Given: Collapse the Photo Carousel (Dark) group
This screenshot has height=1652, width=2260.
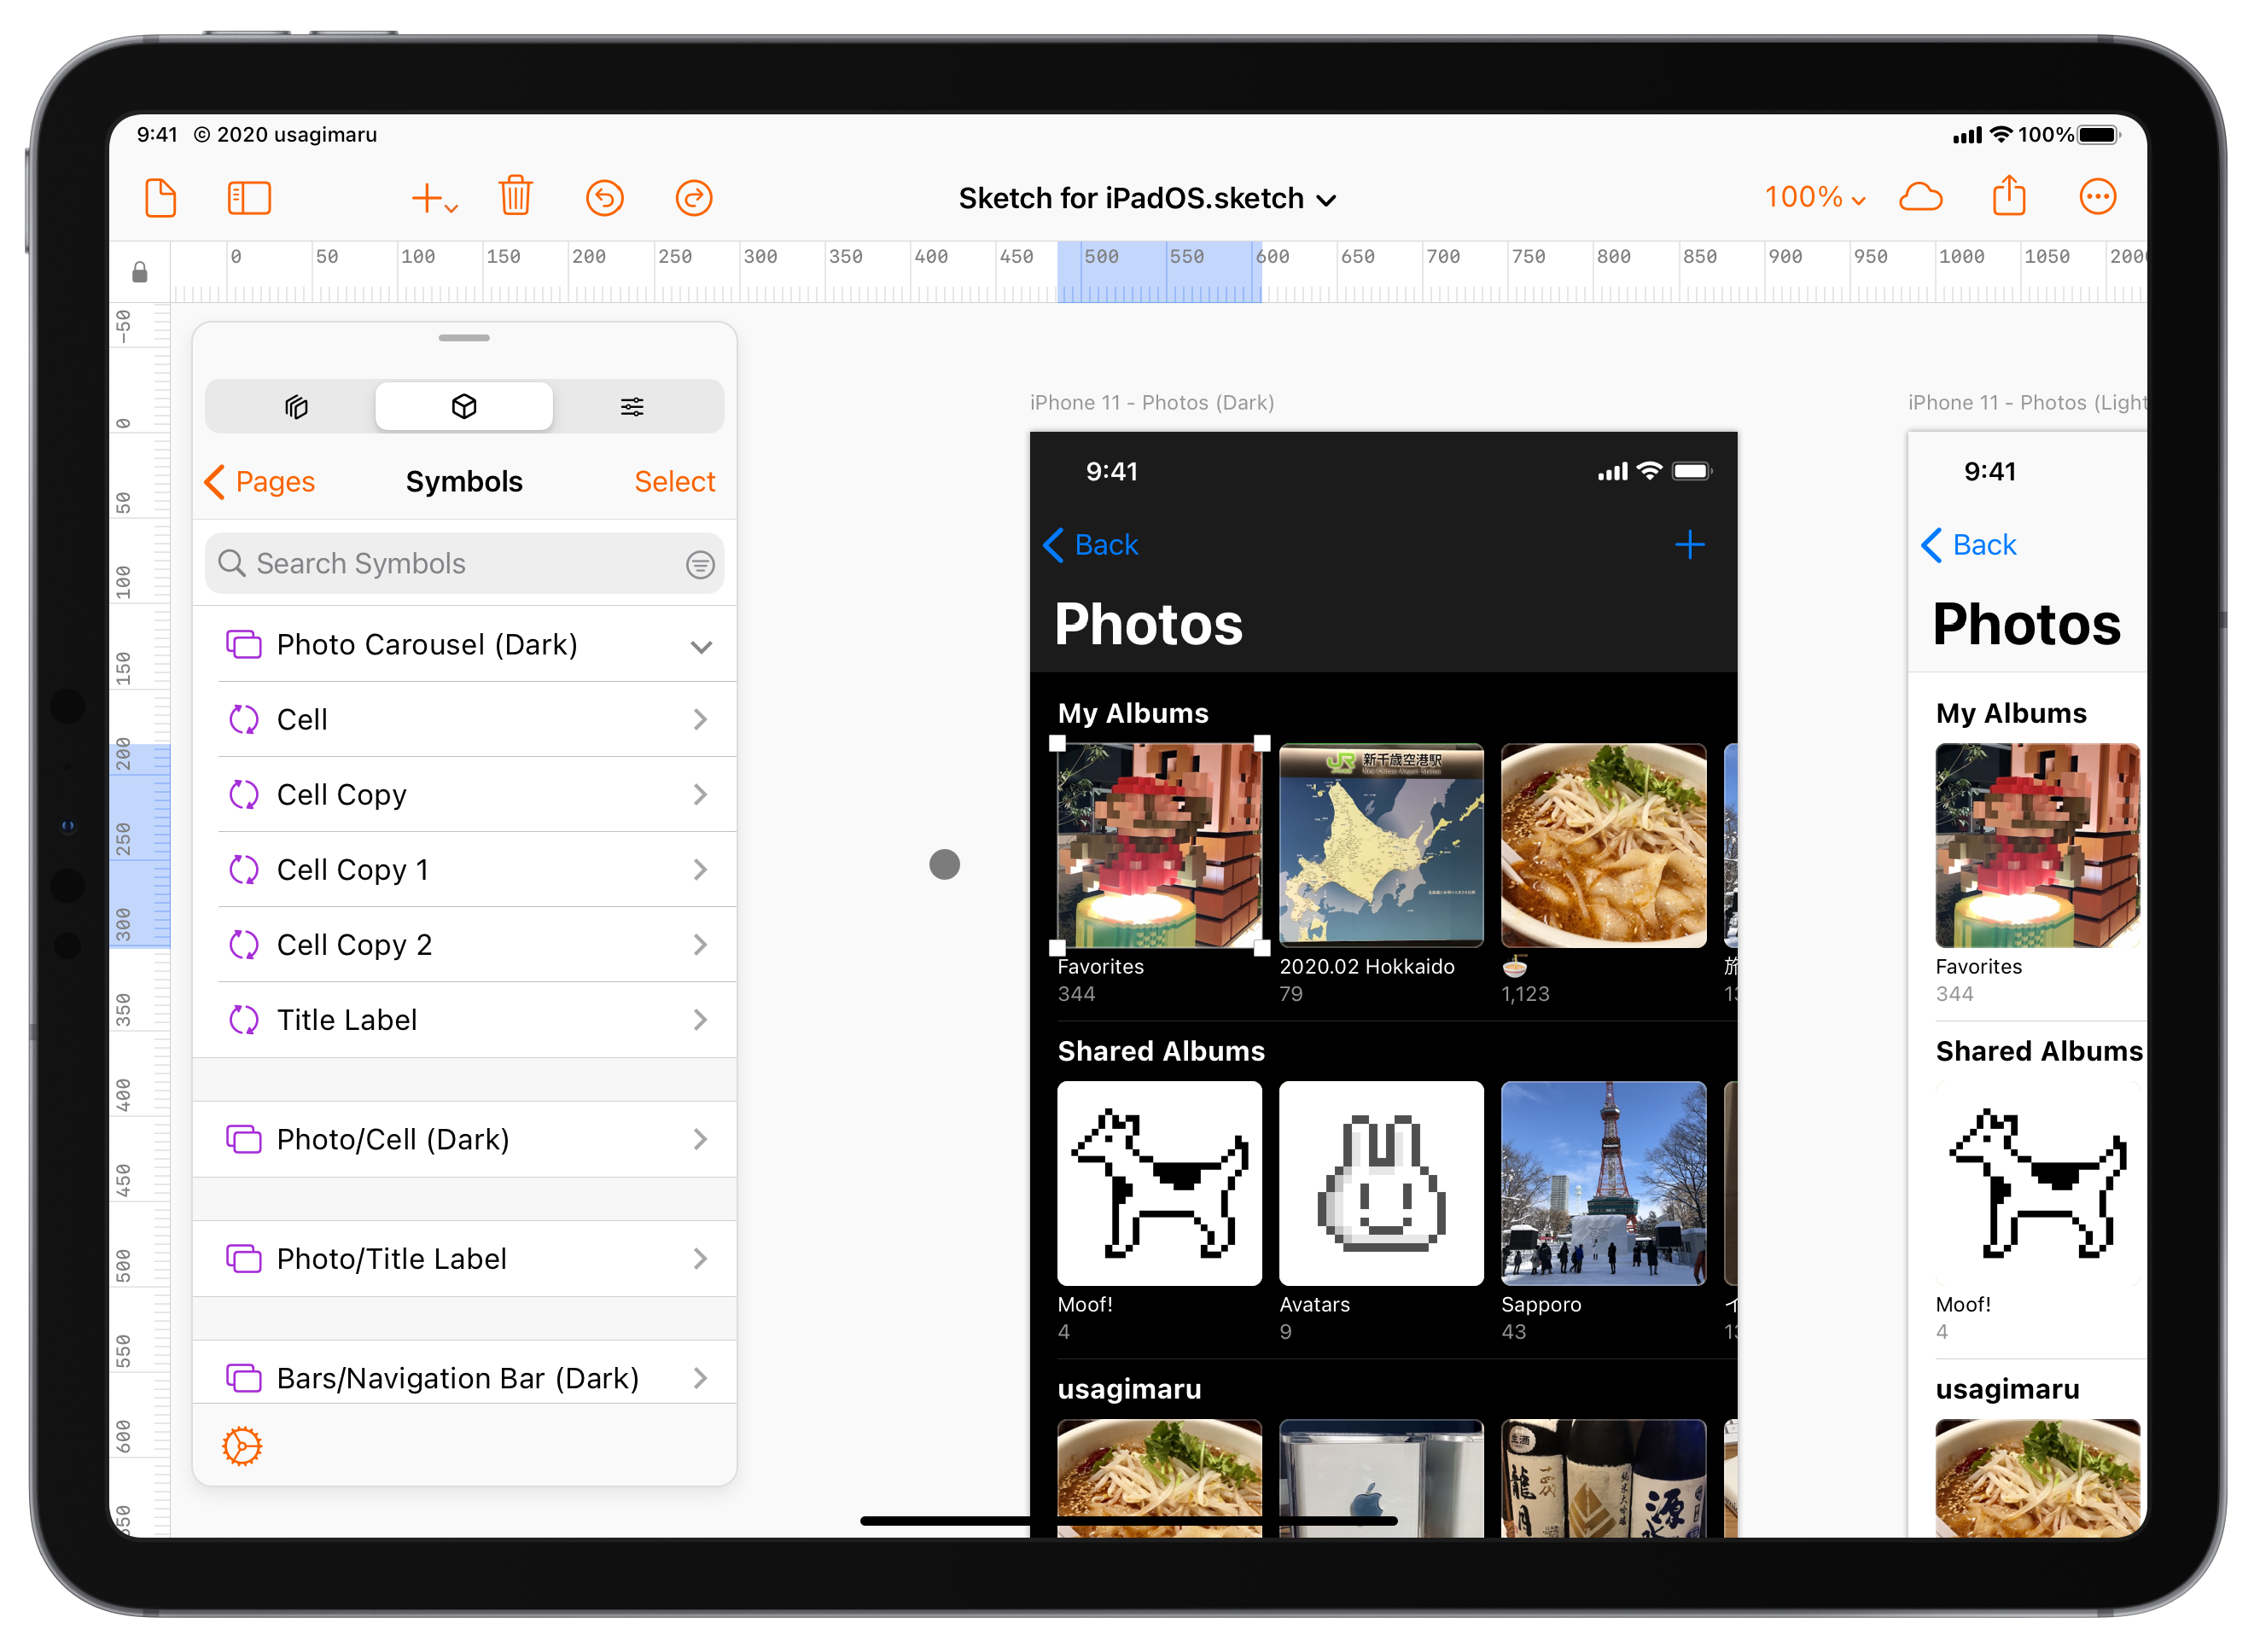Looking at the screenshot, I should 701,646.
